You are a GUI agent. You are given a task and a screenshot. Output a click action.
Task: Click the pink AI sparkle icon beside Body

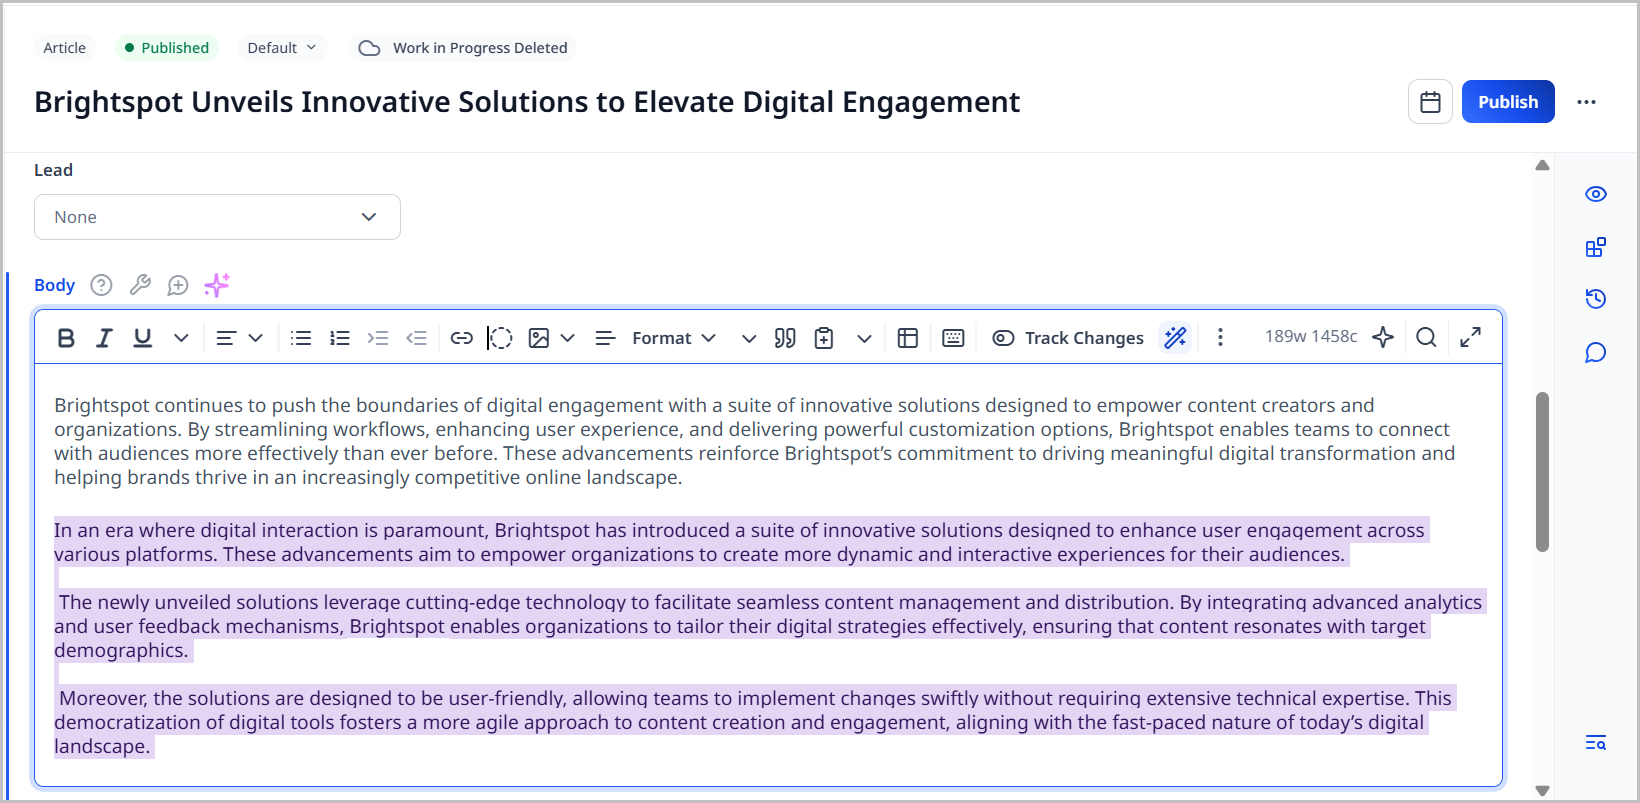[217, 285]
